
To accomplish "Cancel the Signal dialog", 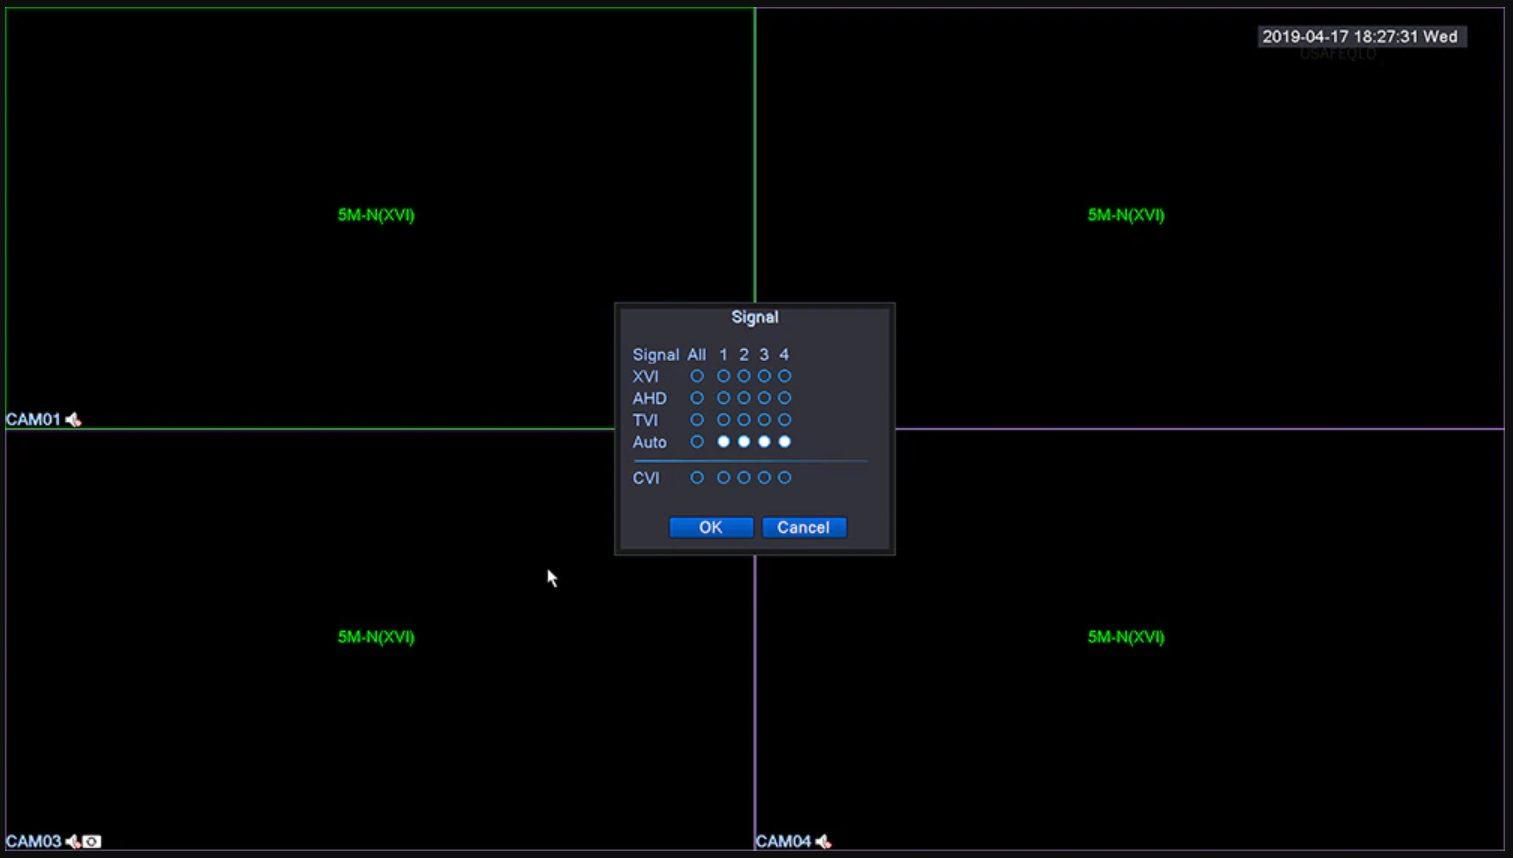I will tap(804, 527).
